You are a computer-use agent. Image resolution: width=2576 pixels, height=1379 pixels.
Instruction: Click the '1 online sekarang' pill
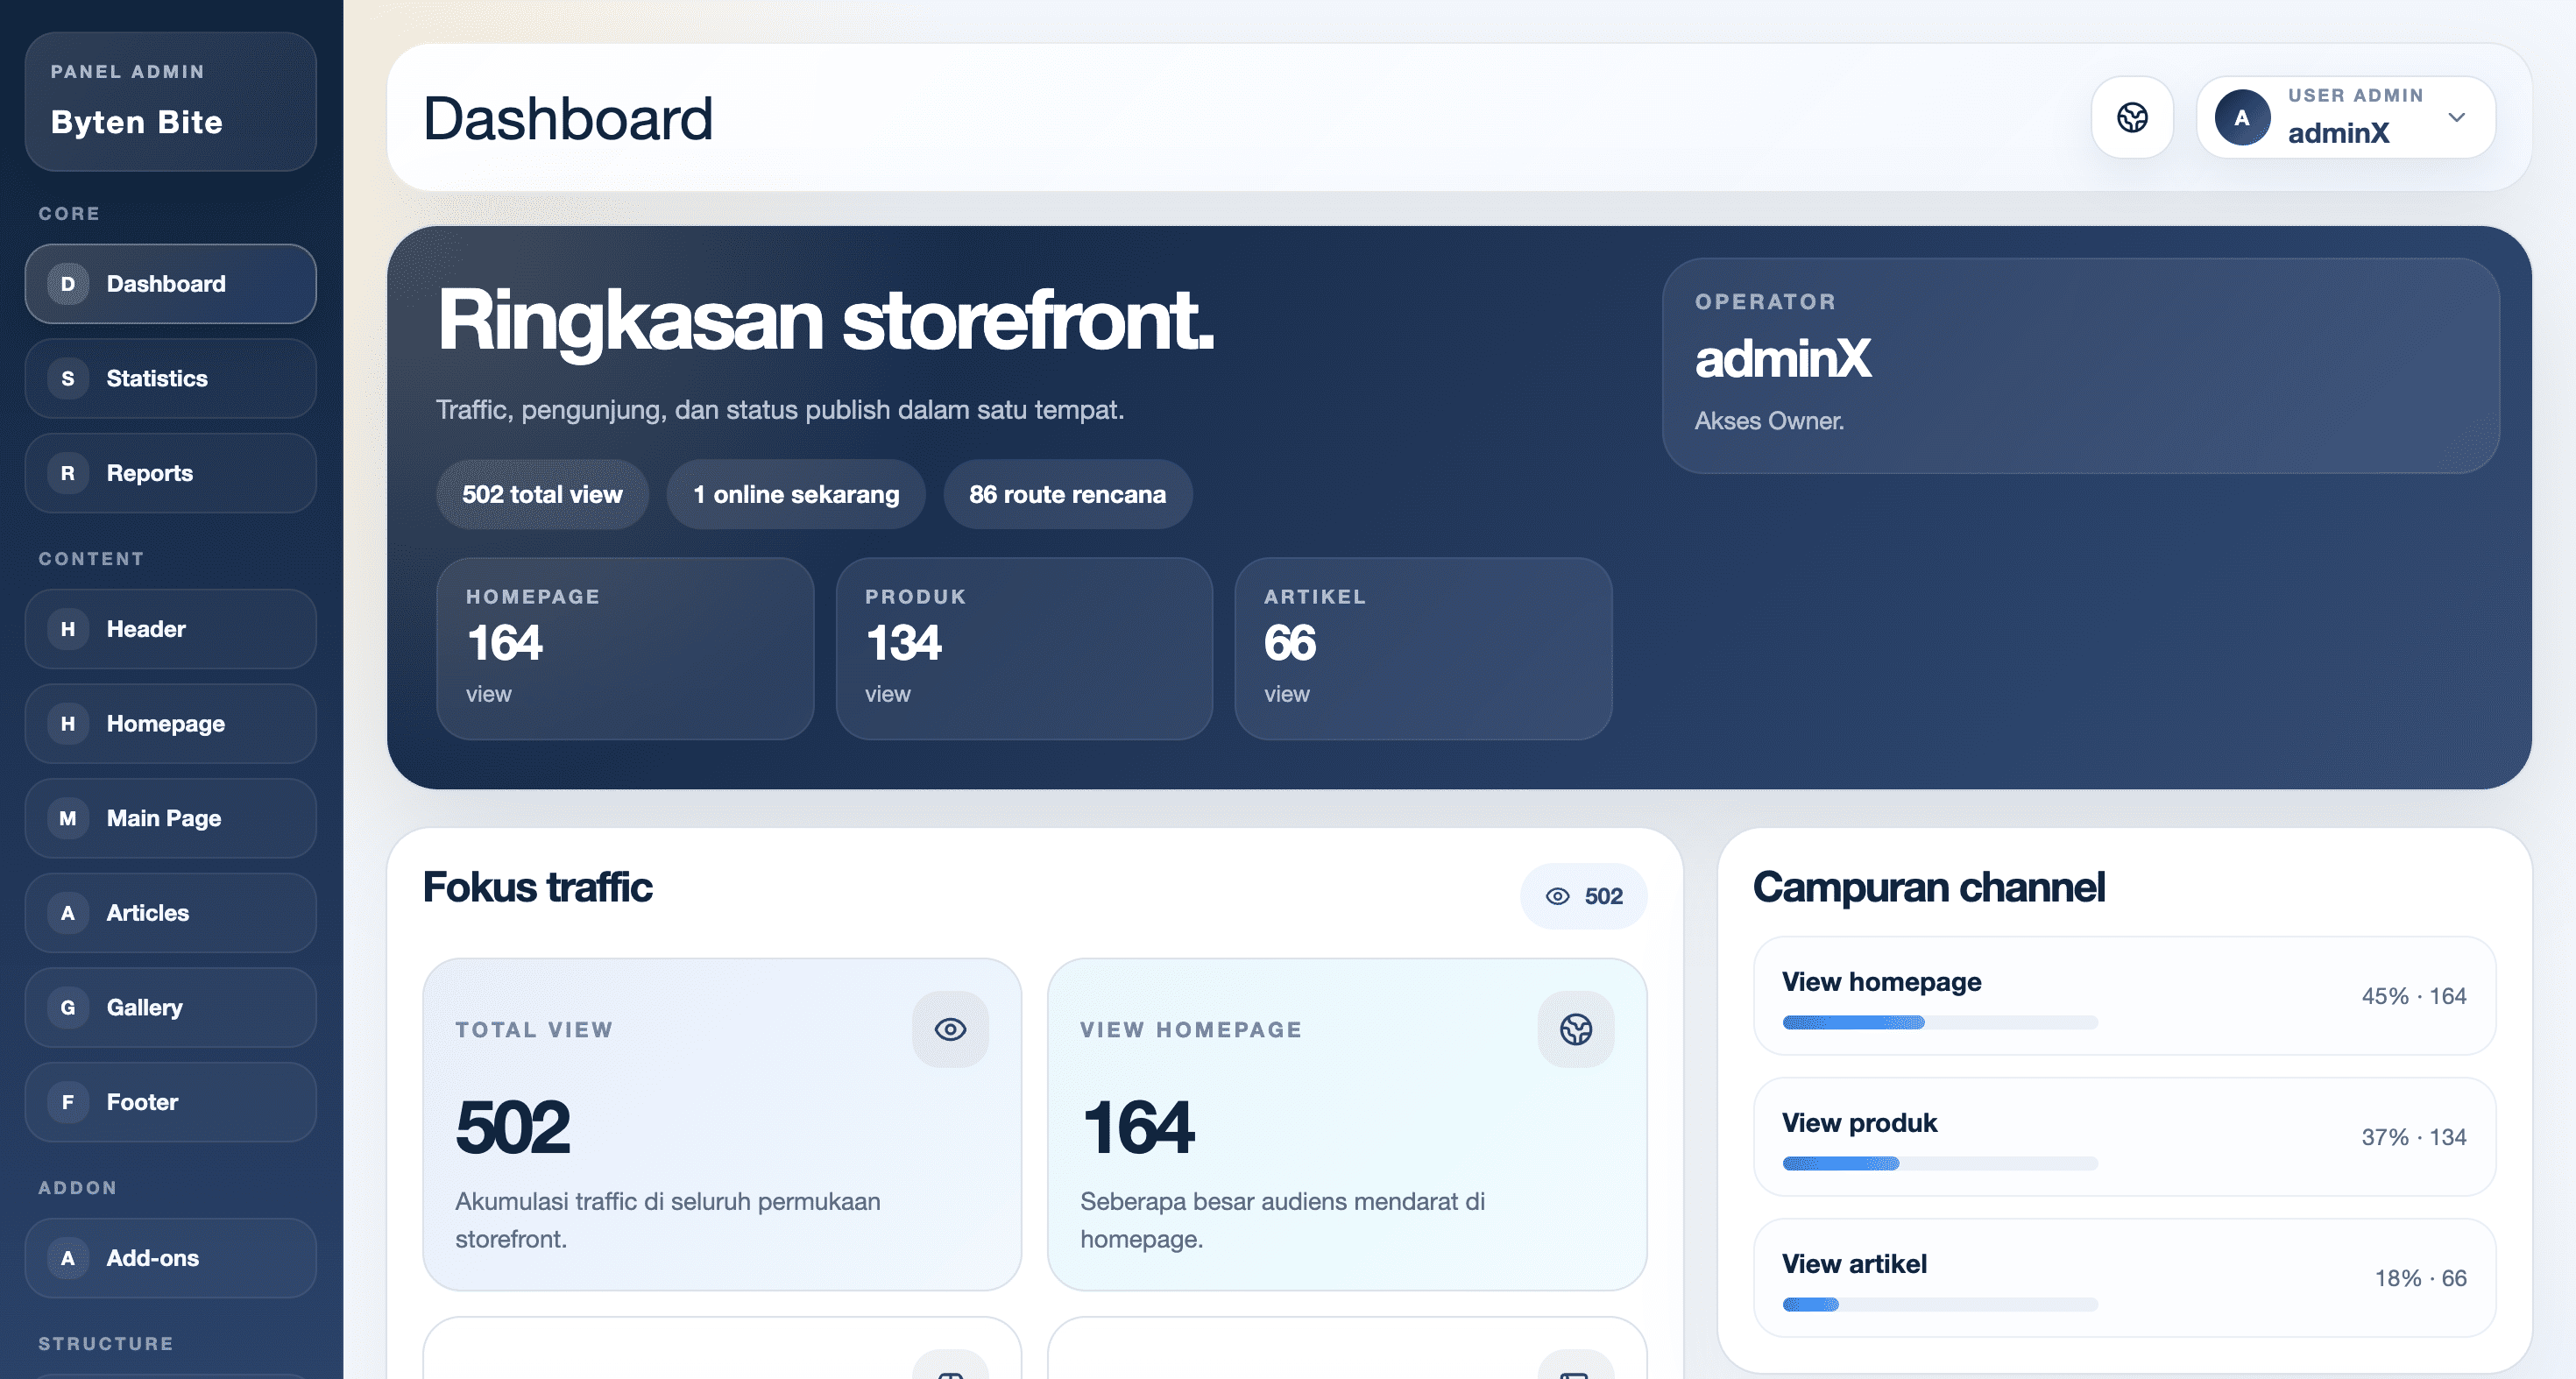point(796,494)
